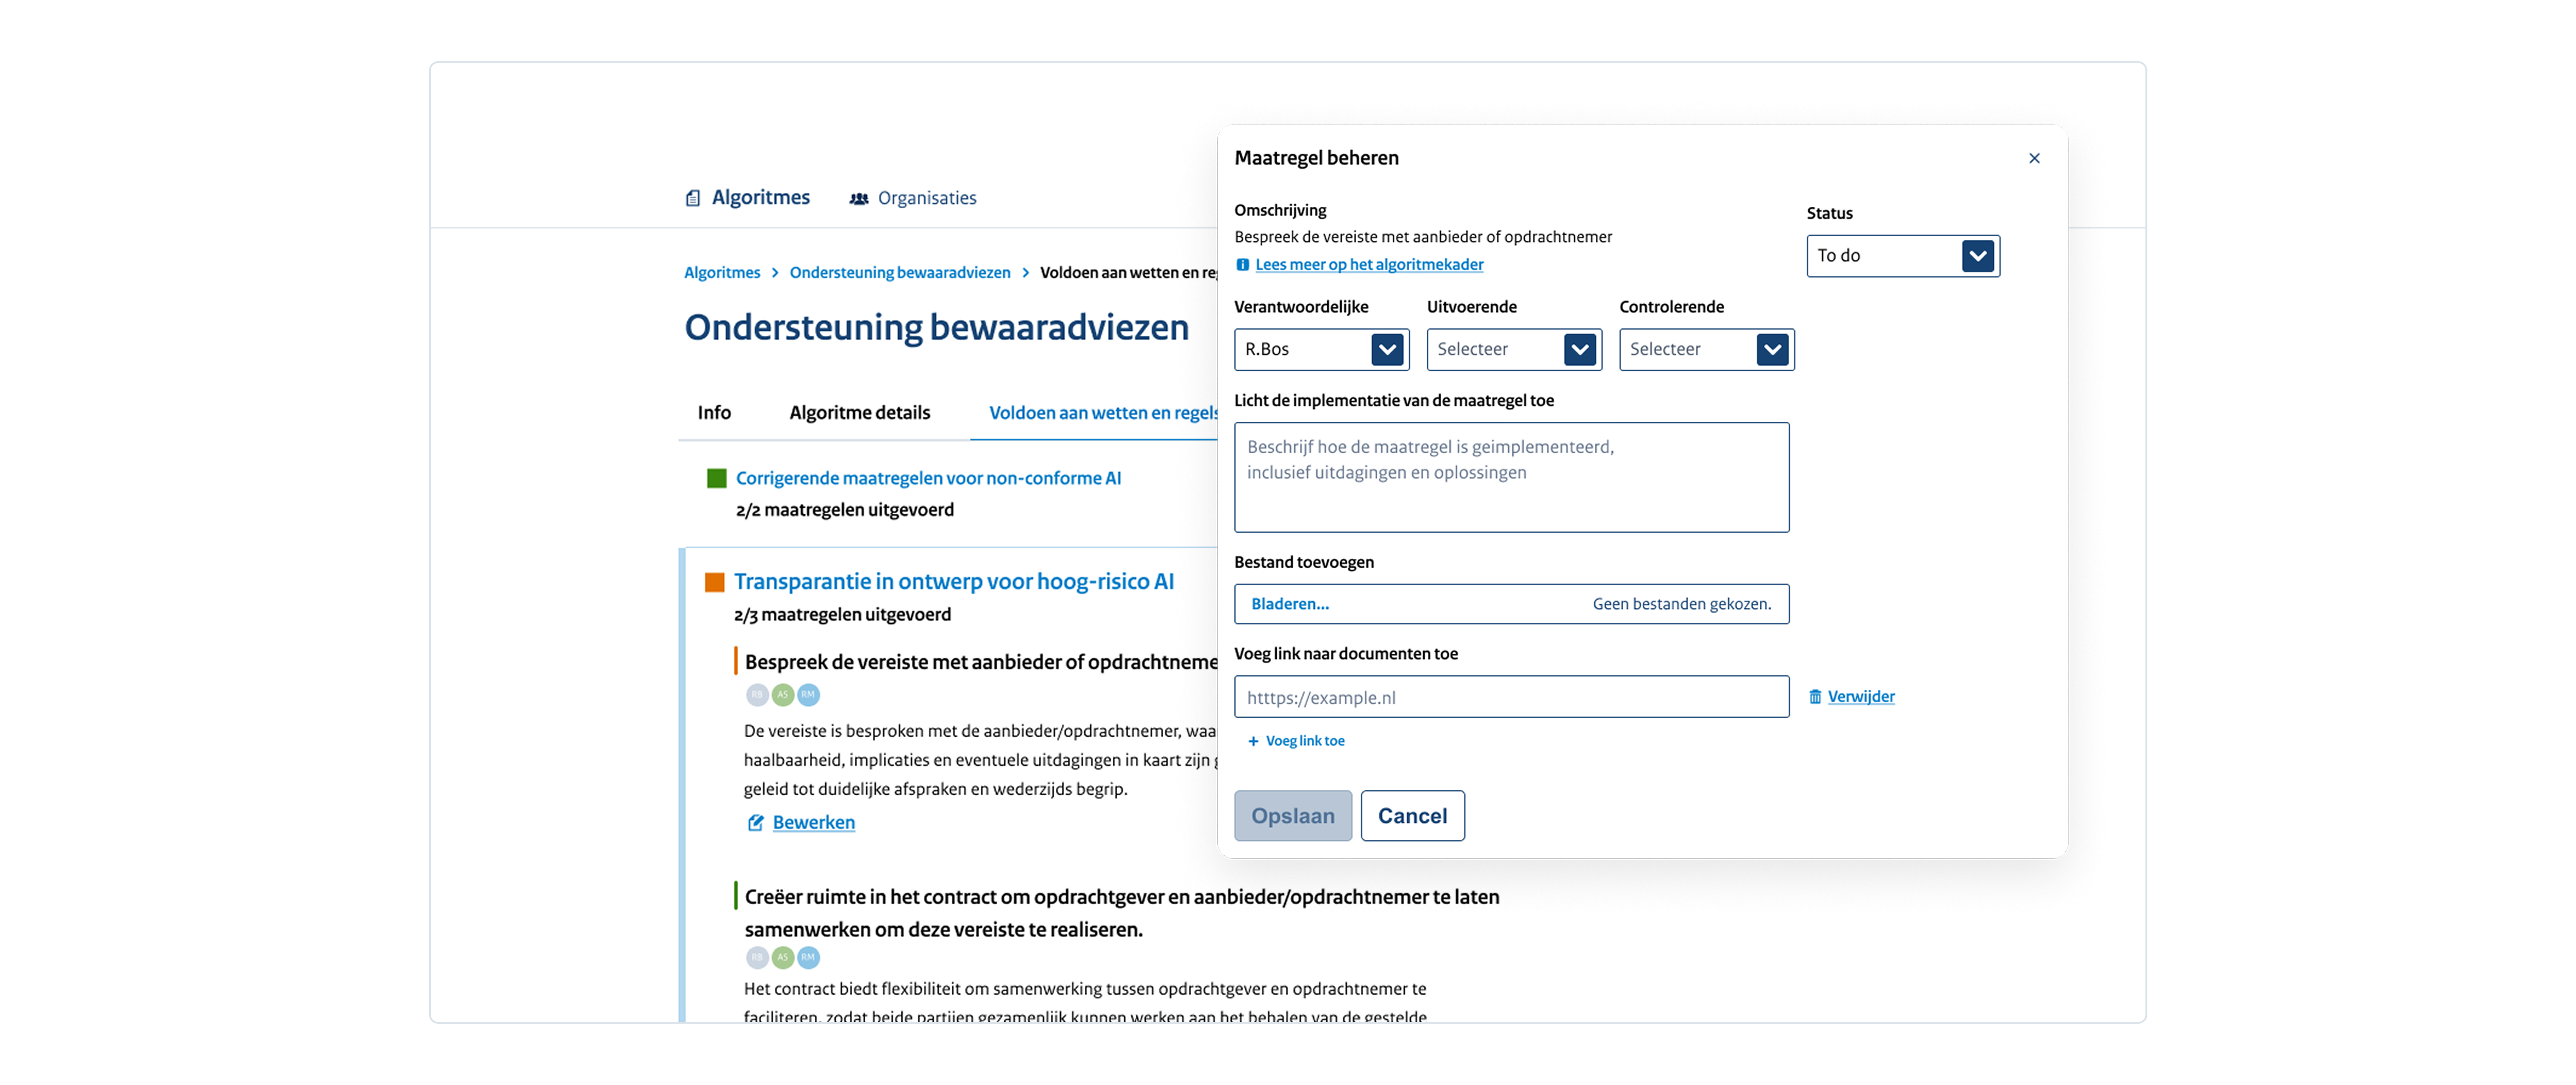The image size is (2576, 1085).
Task: Close the Maatregel beheren dialog
Action: pos(2034,158)
